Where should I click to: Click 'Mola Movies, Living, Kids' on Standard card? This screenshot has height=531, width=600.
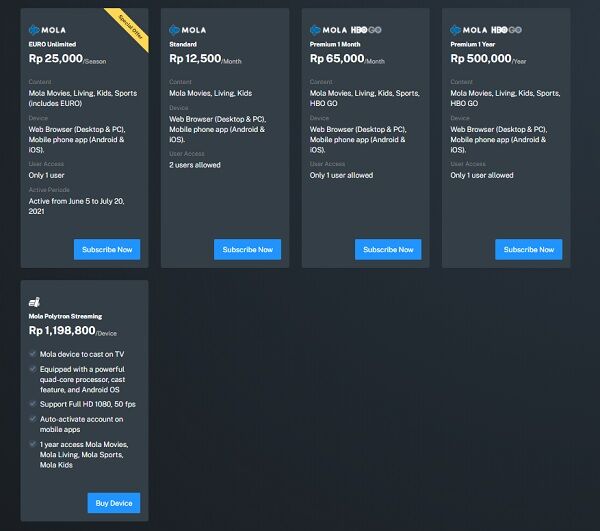pos(210,93)
